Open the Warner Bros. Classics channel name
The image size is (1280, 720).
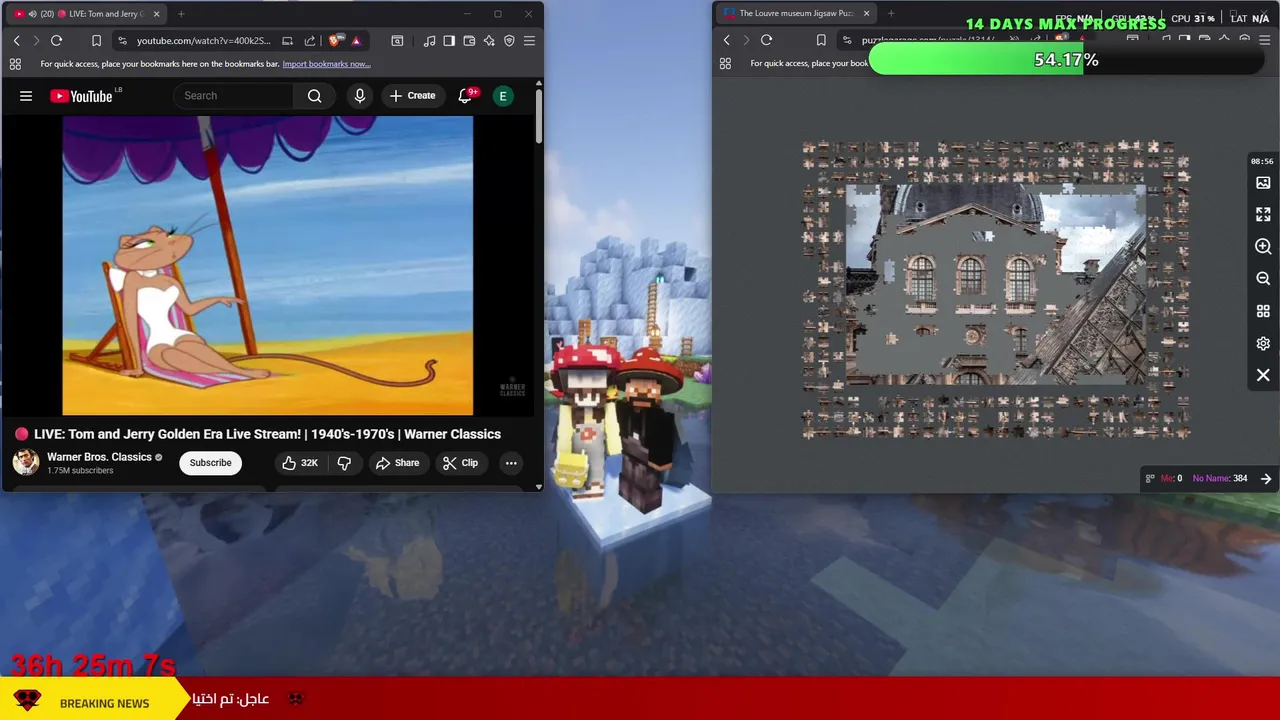(x=99, y=457)
